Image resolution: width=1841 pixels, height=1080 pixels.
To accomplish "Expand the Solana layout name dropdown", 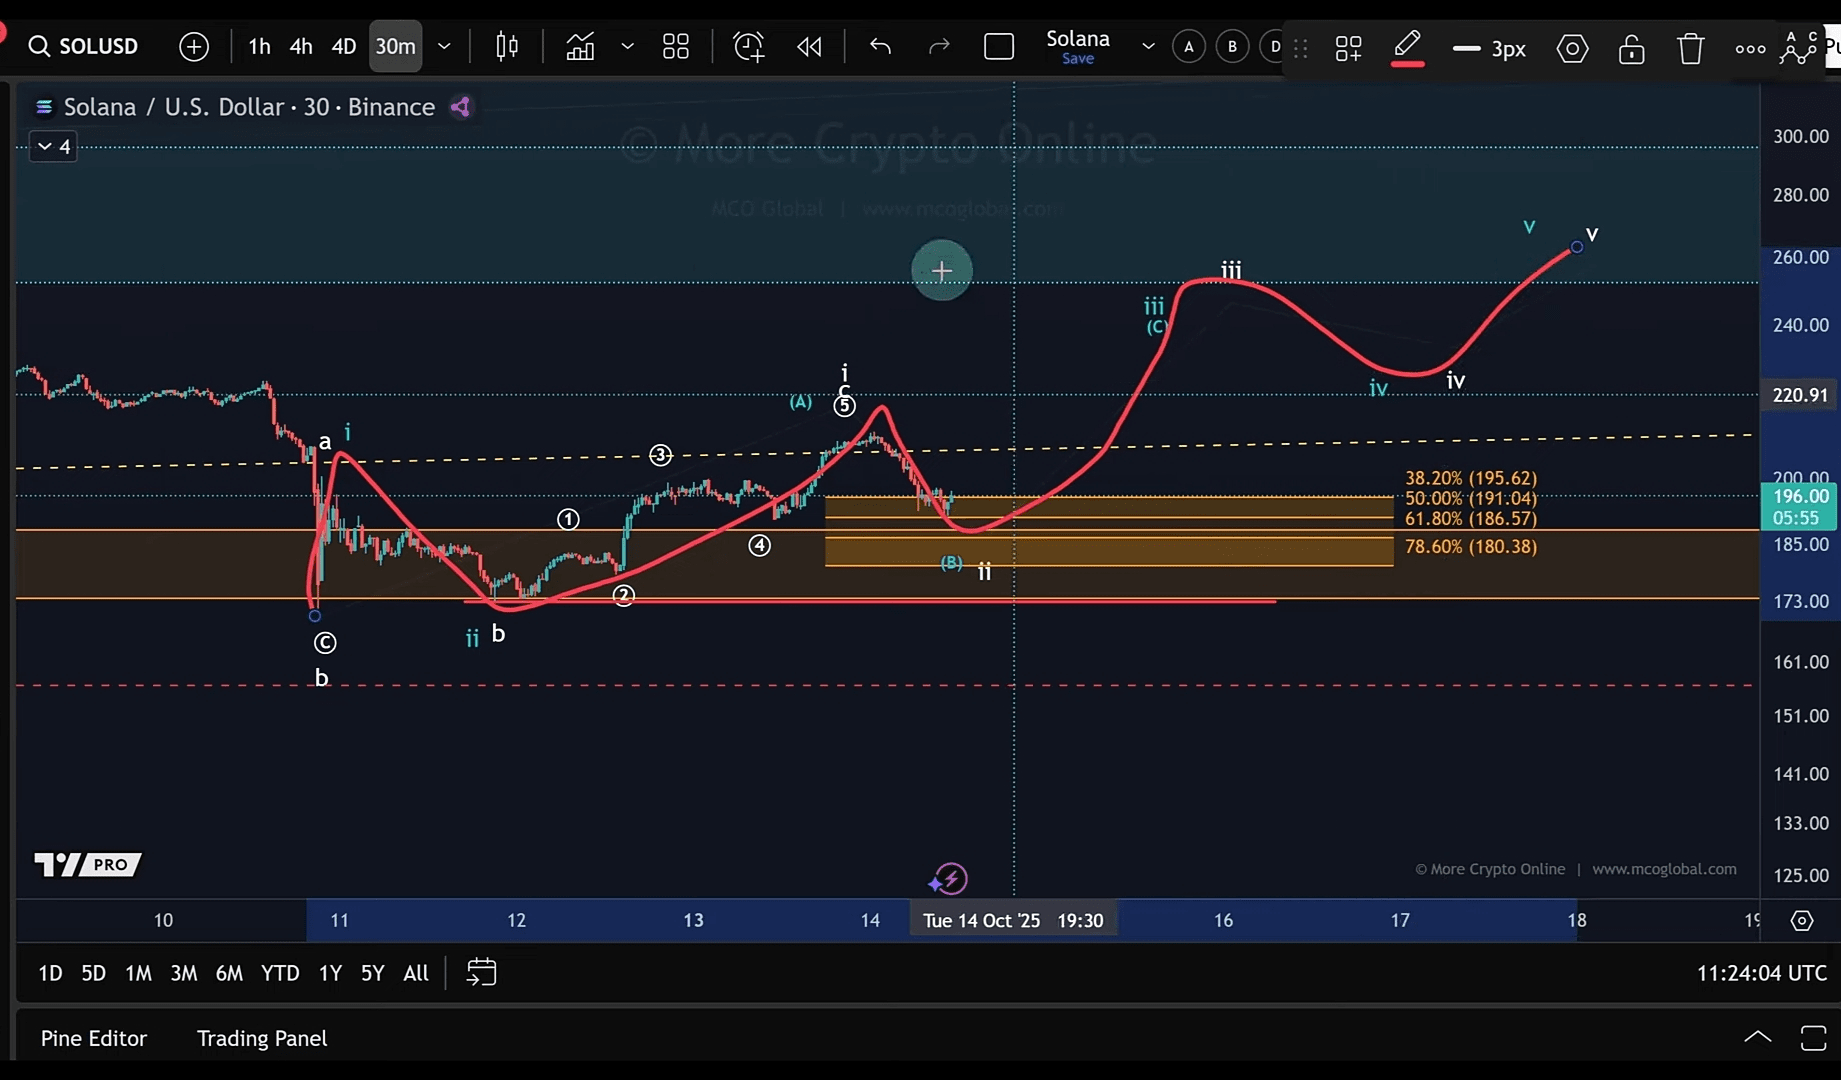I will pyautogui.click(x=1148, y=46).
